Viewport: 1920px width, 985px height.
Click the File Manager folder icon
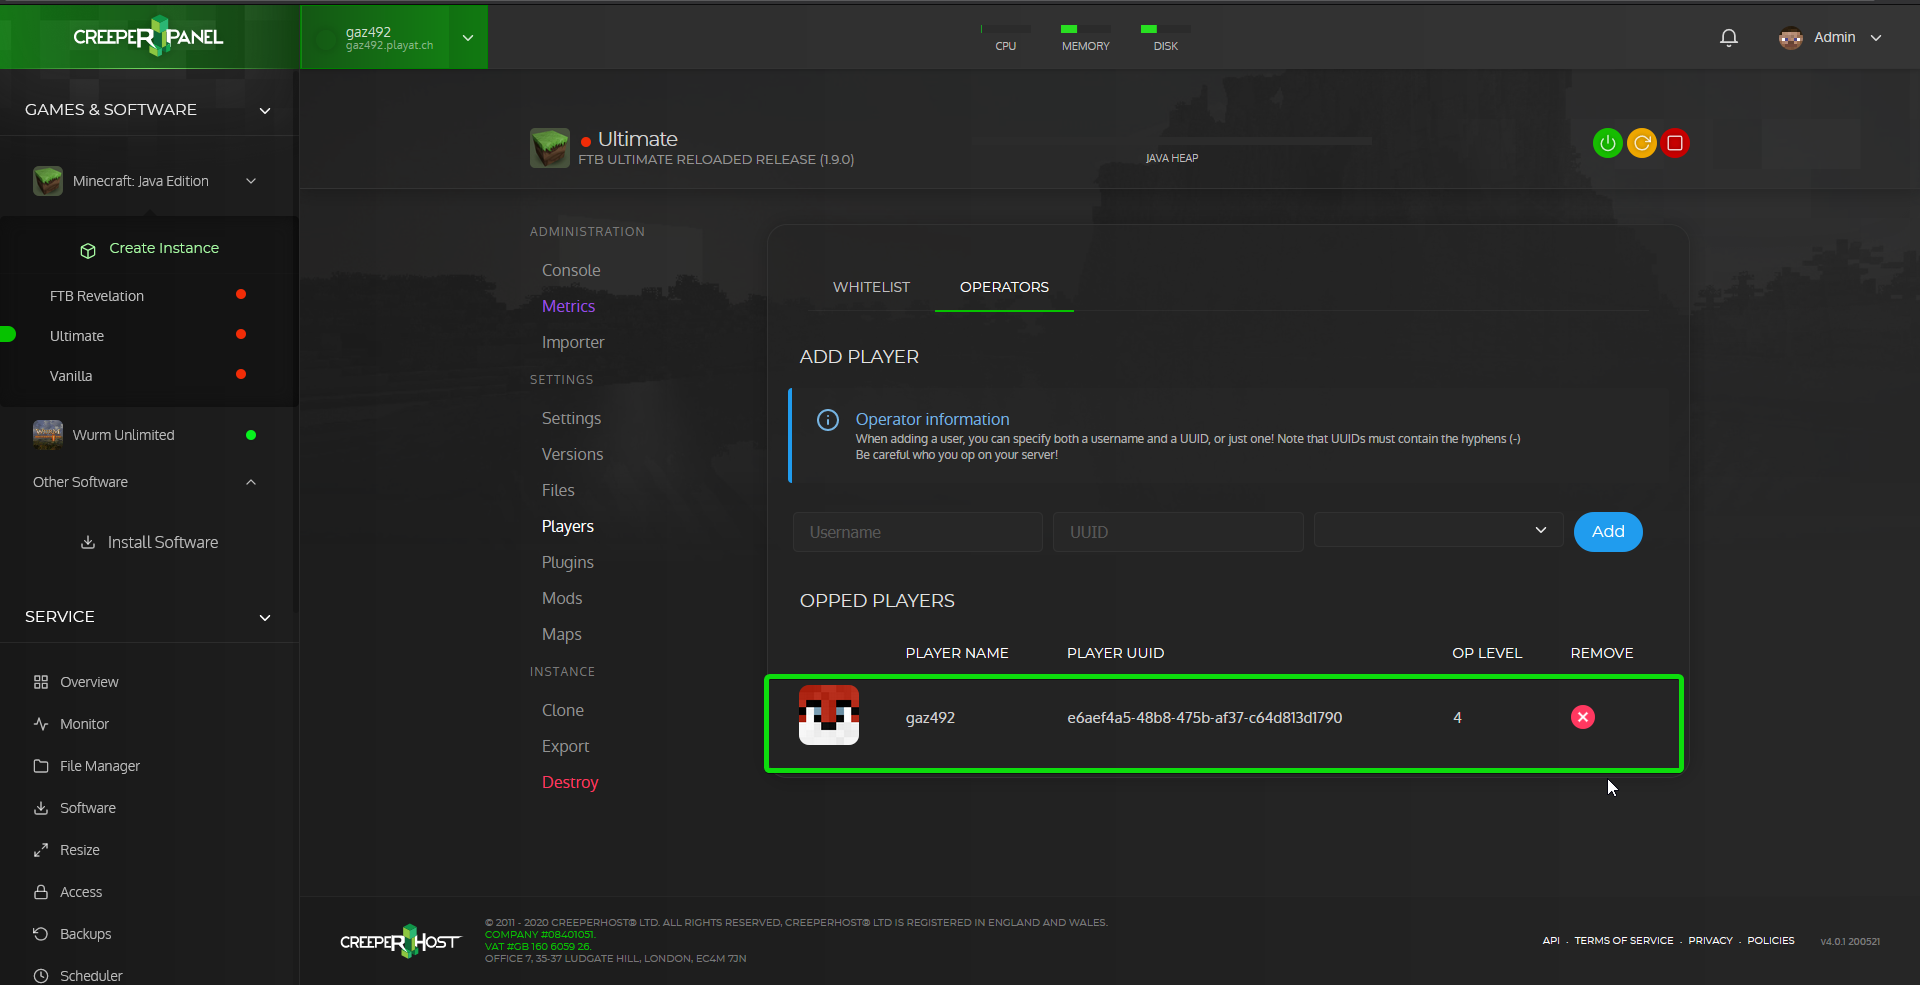(x=41, y=766)
